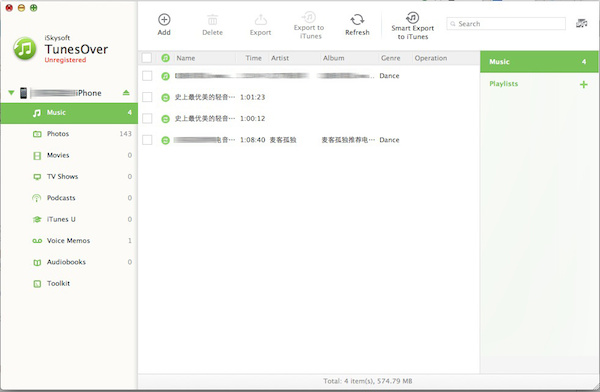Sort by the Time column

[253, 58]
